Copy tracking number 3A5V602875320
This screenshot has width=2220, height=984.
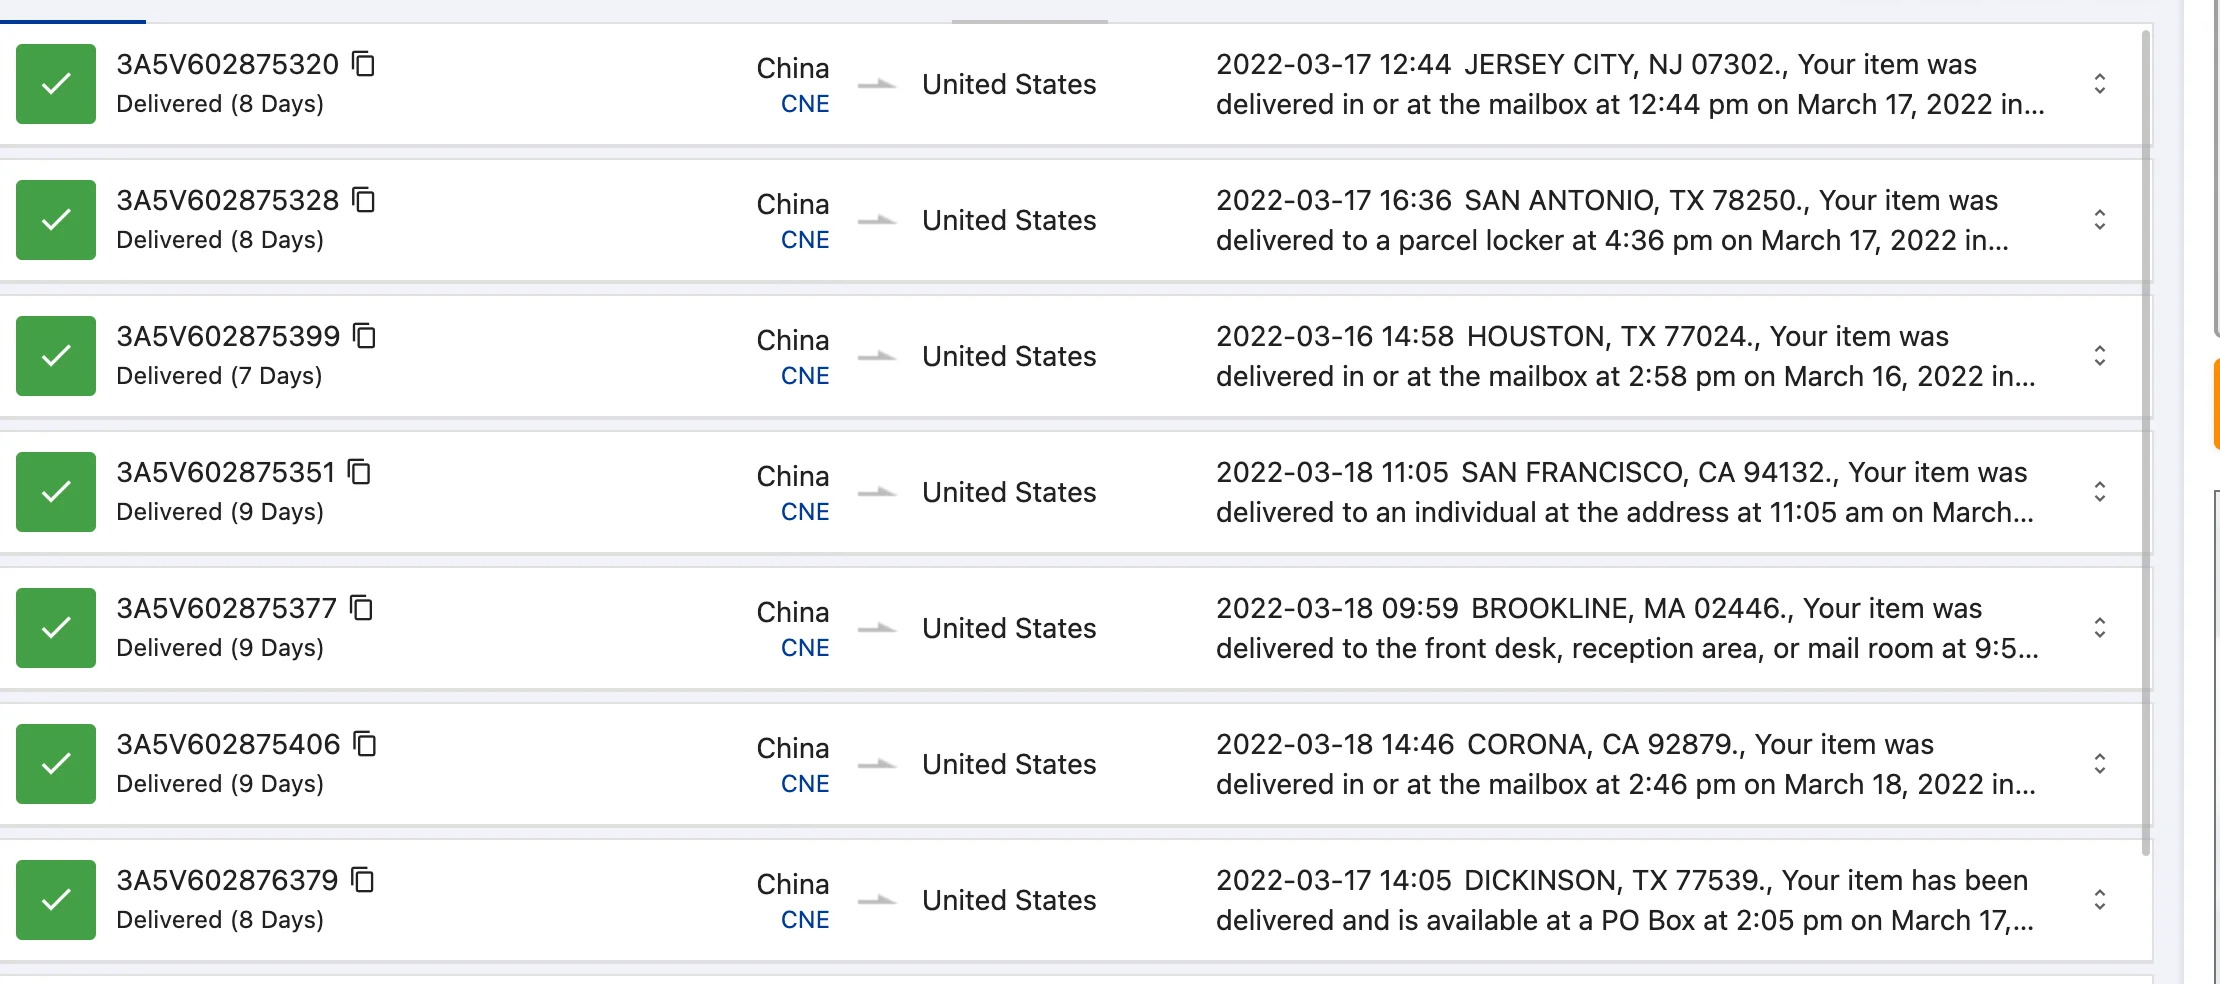click(x=364, y=62)
